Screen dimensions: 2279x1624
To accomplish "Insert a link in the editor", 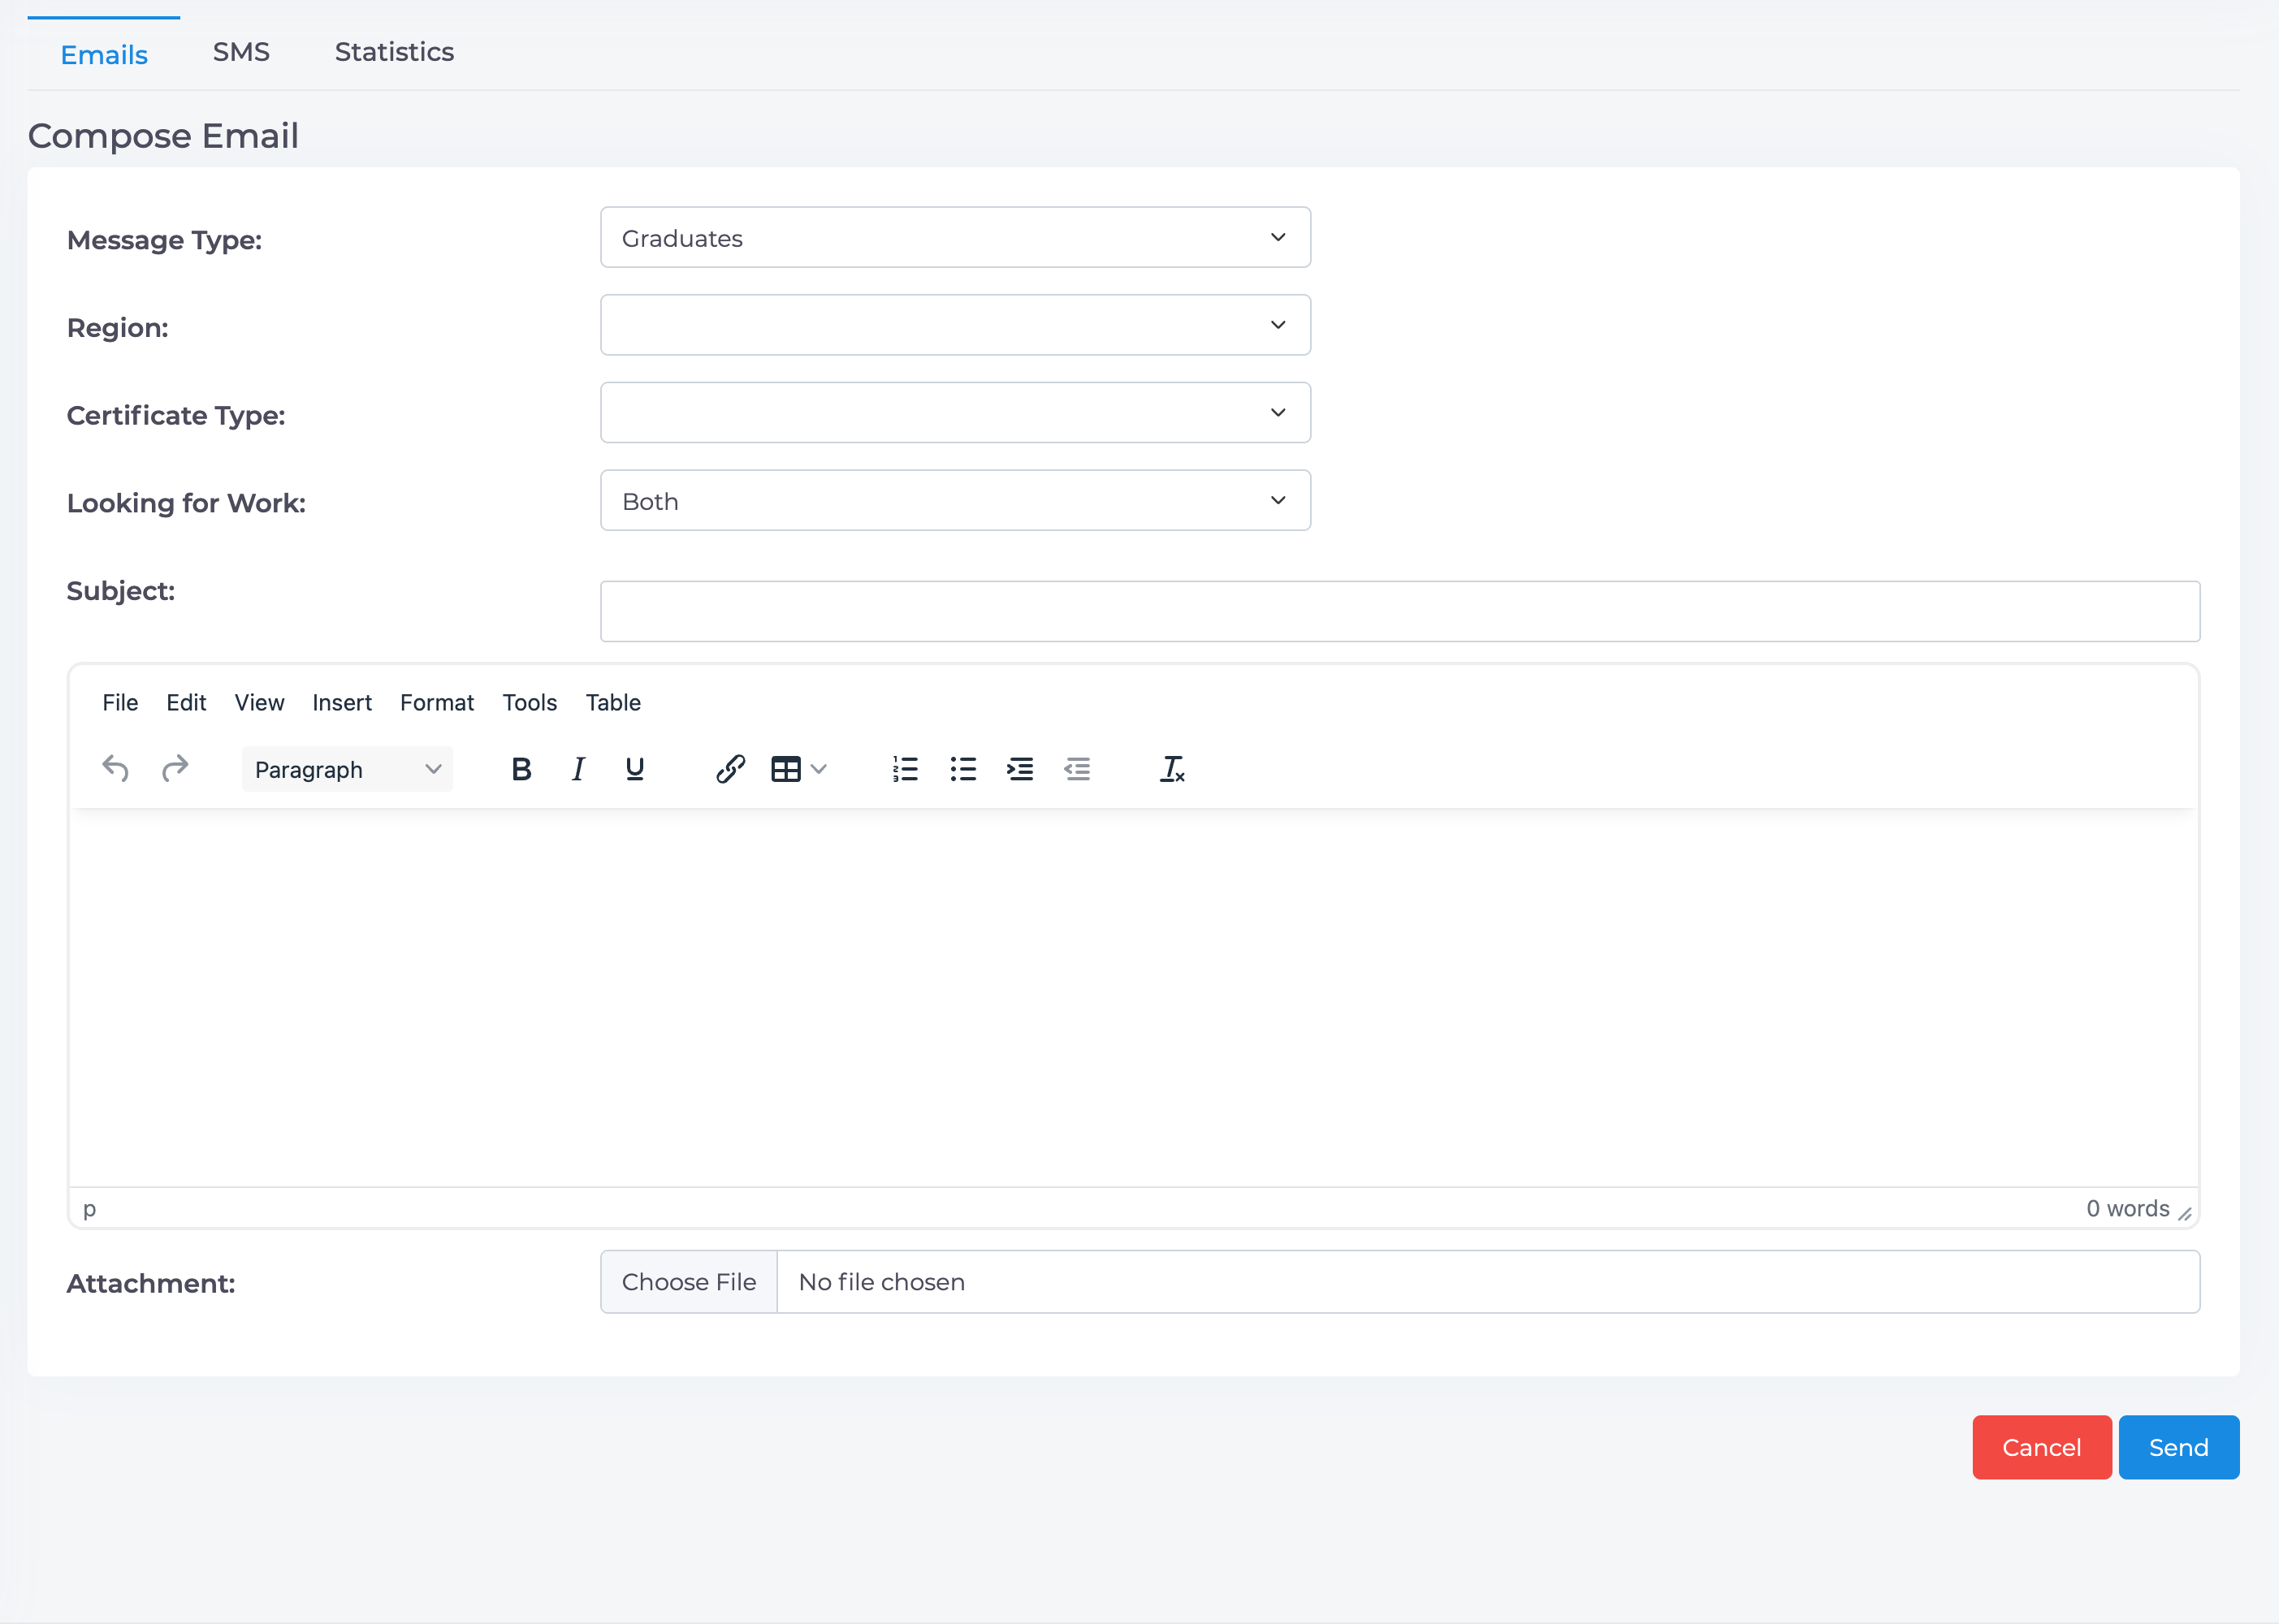I will (731, 768).
